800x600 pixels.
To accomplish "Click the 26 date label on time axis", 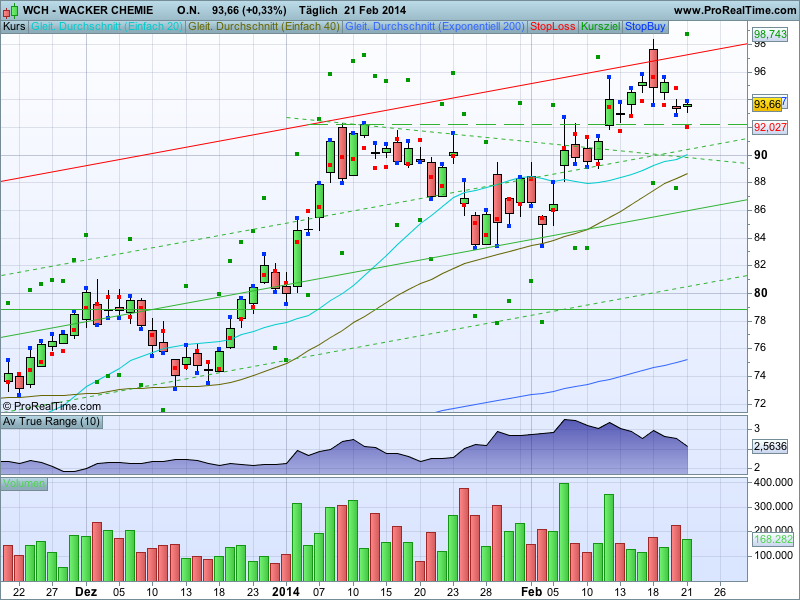I will pyautogui.click(x=720, y=592).
